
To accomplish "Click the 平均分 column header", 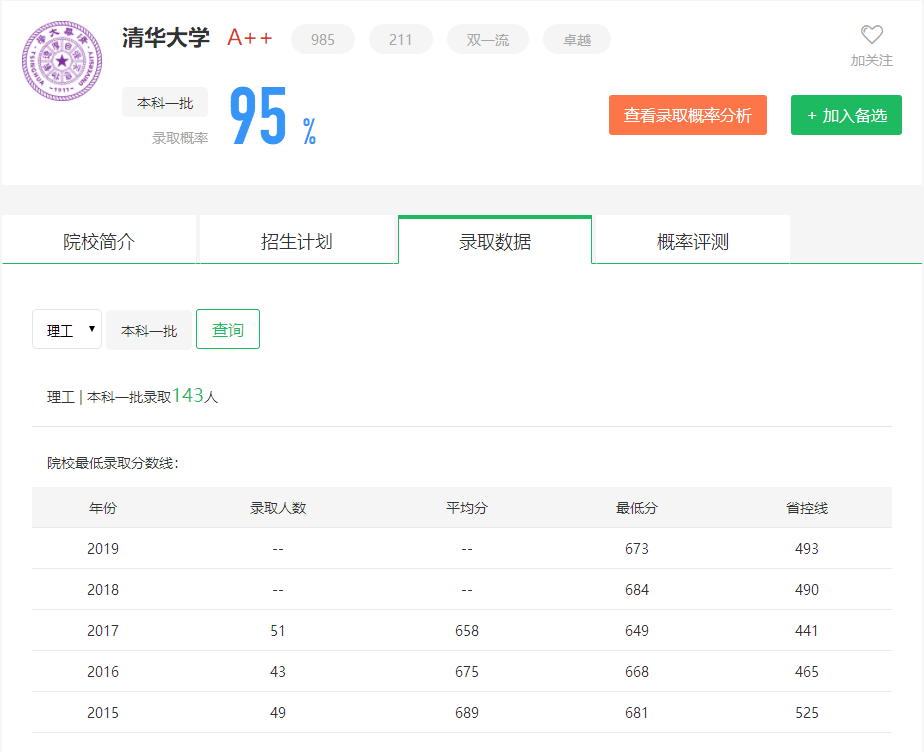I will point(467,508).
